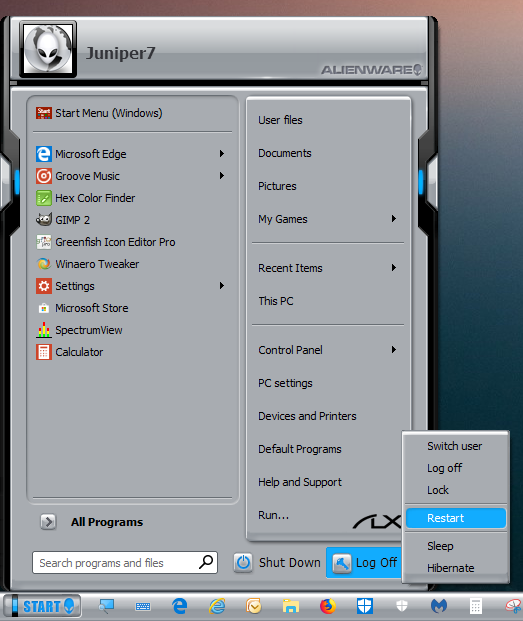The image size is (523, 621).
Task: Click the Juniper7 user name
Action: (x=121, y=53)
